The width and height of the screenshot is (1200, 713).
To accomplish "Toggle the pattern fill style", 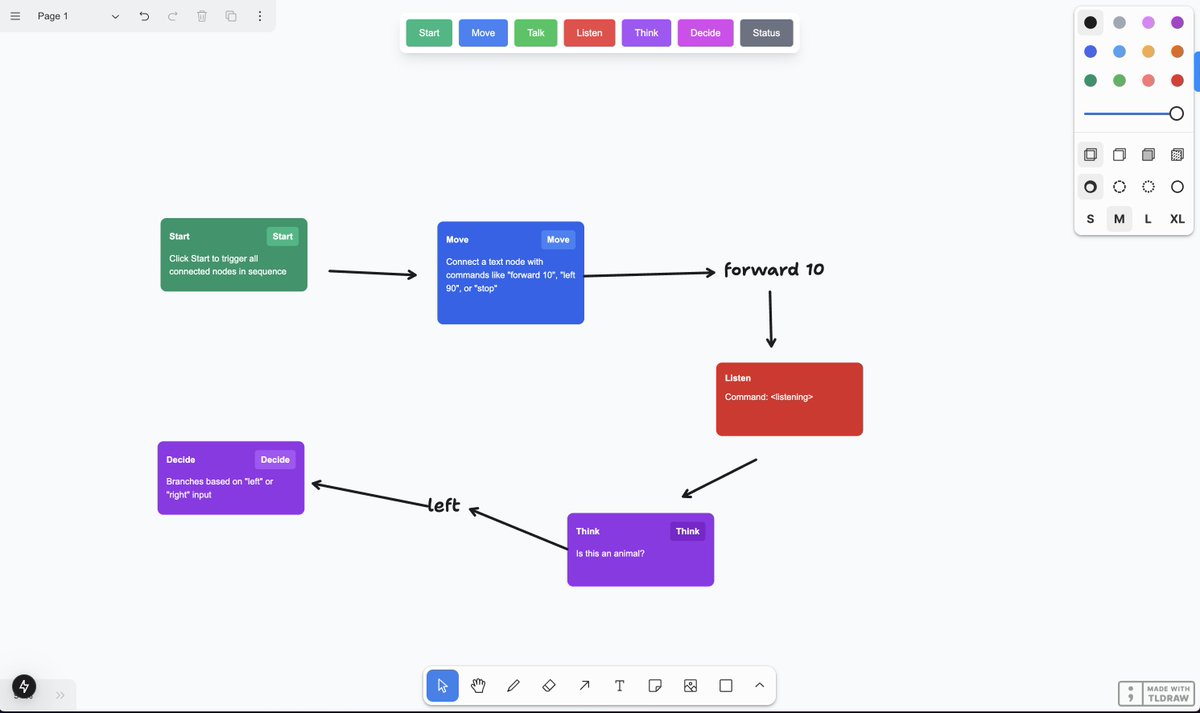I will [x=1177, y=154].
